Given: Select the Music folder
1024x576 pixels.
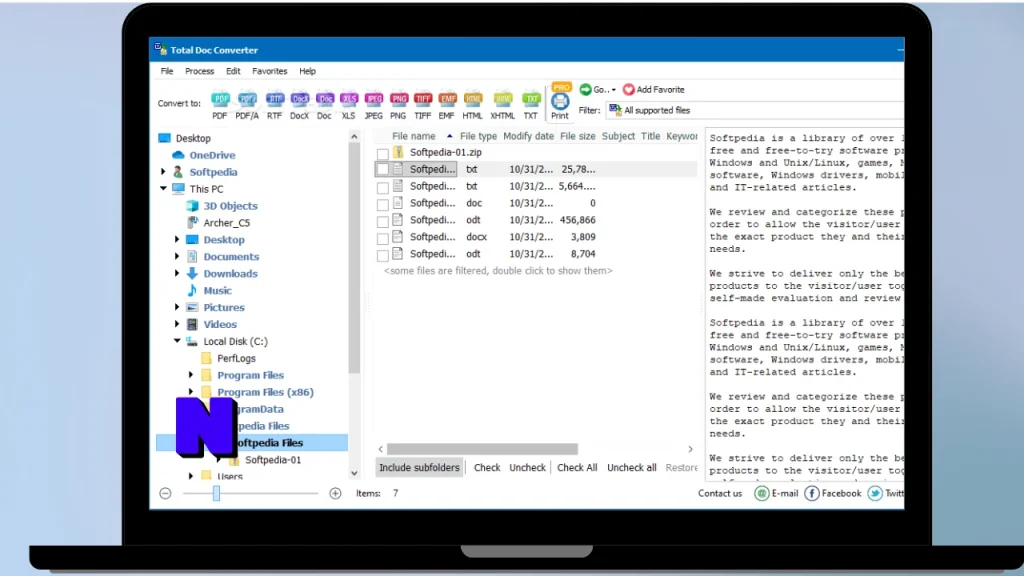Looking at the screenshot, I should [217, 291].
